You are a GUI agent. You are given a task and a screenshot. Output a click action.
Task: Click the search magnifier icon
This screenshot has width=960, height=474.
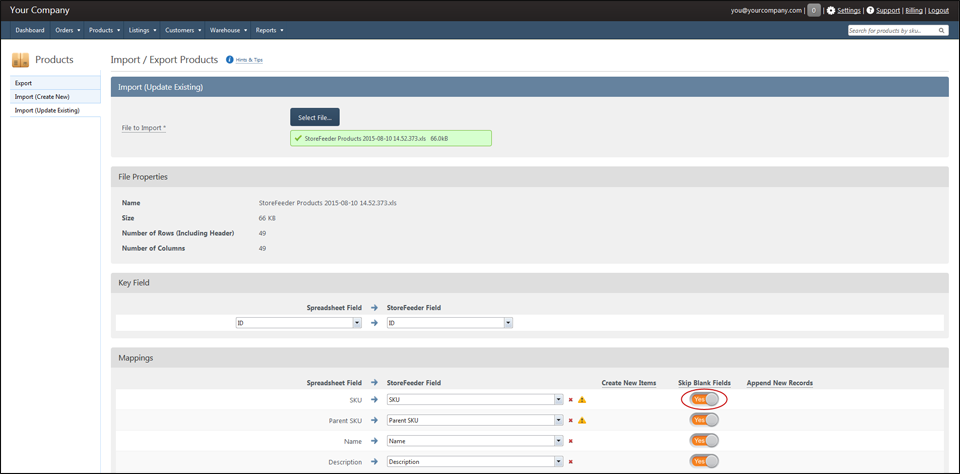[942, 31]
